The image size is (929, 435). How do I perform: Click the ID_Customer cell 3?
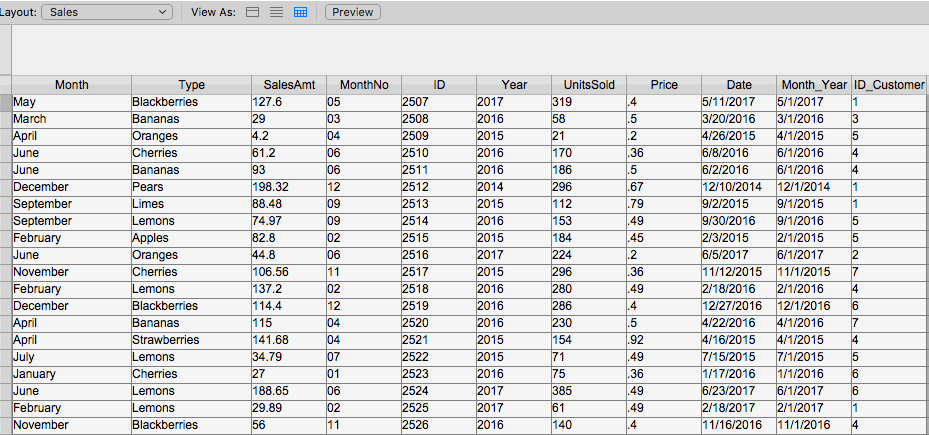(888, 119)
